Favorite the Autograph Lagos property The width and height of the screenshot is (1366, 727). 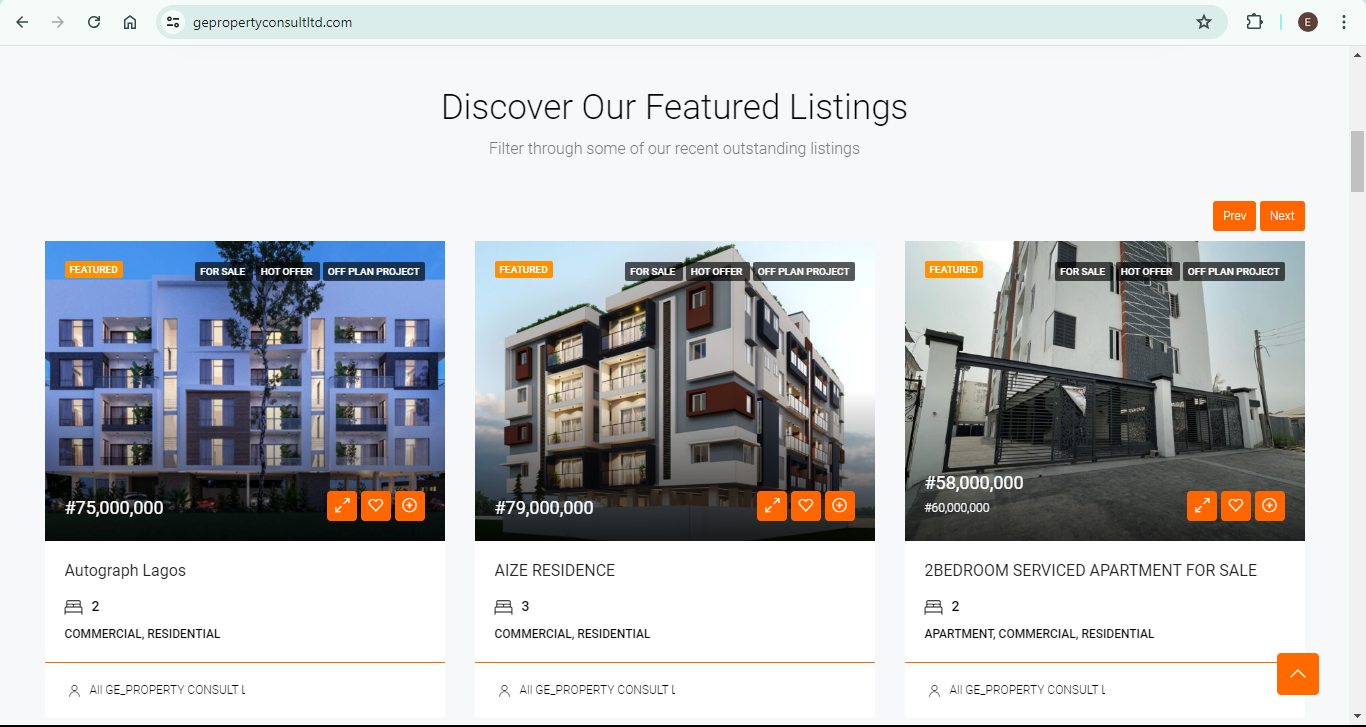tap(376, 506)
